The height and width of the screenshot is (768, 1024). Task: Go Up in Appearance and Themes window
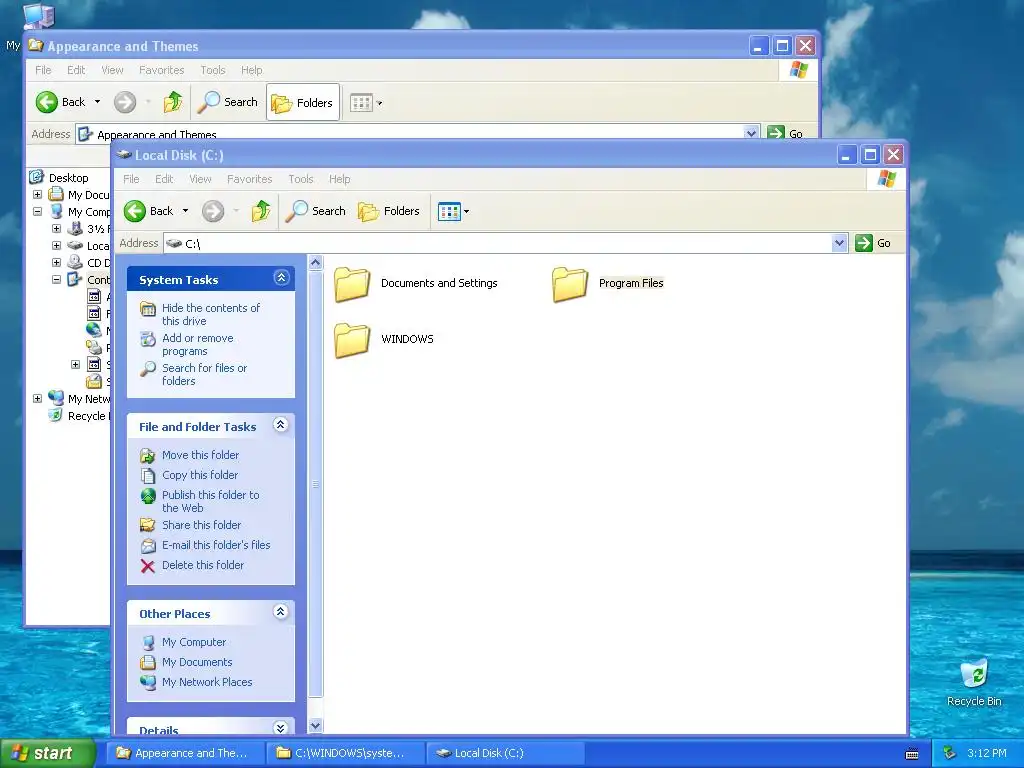tap(173, 102)
